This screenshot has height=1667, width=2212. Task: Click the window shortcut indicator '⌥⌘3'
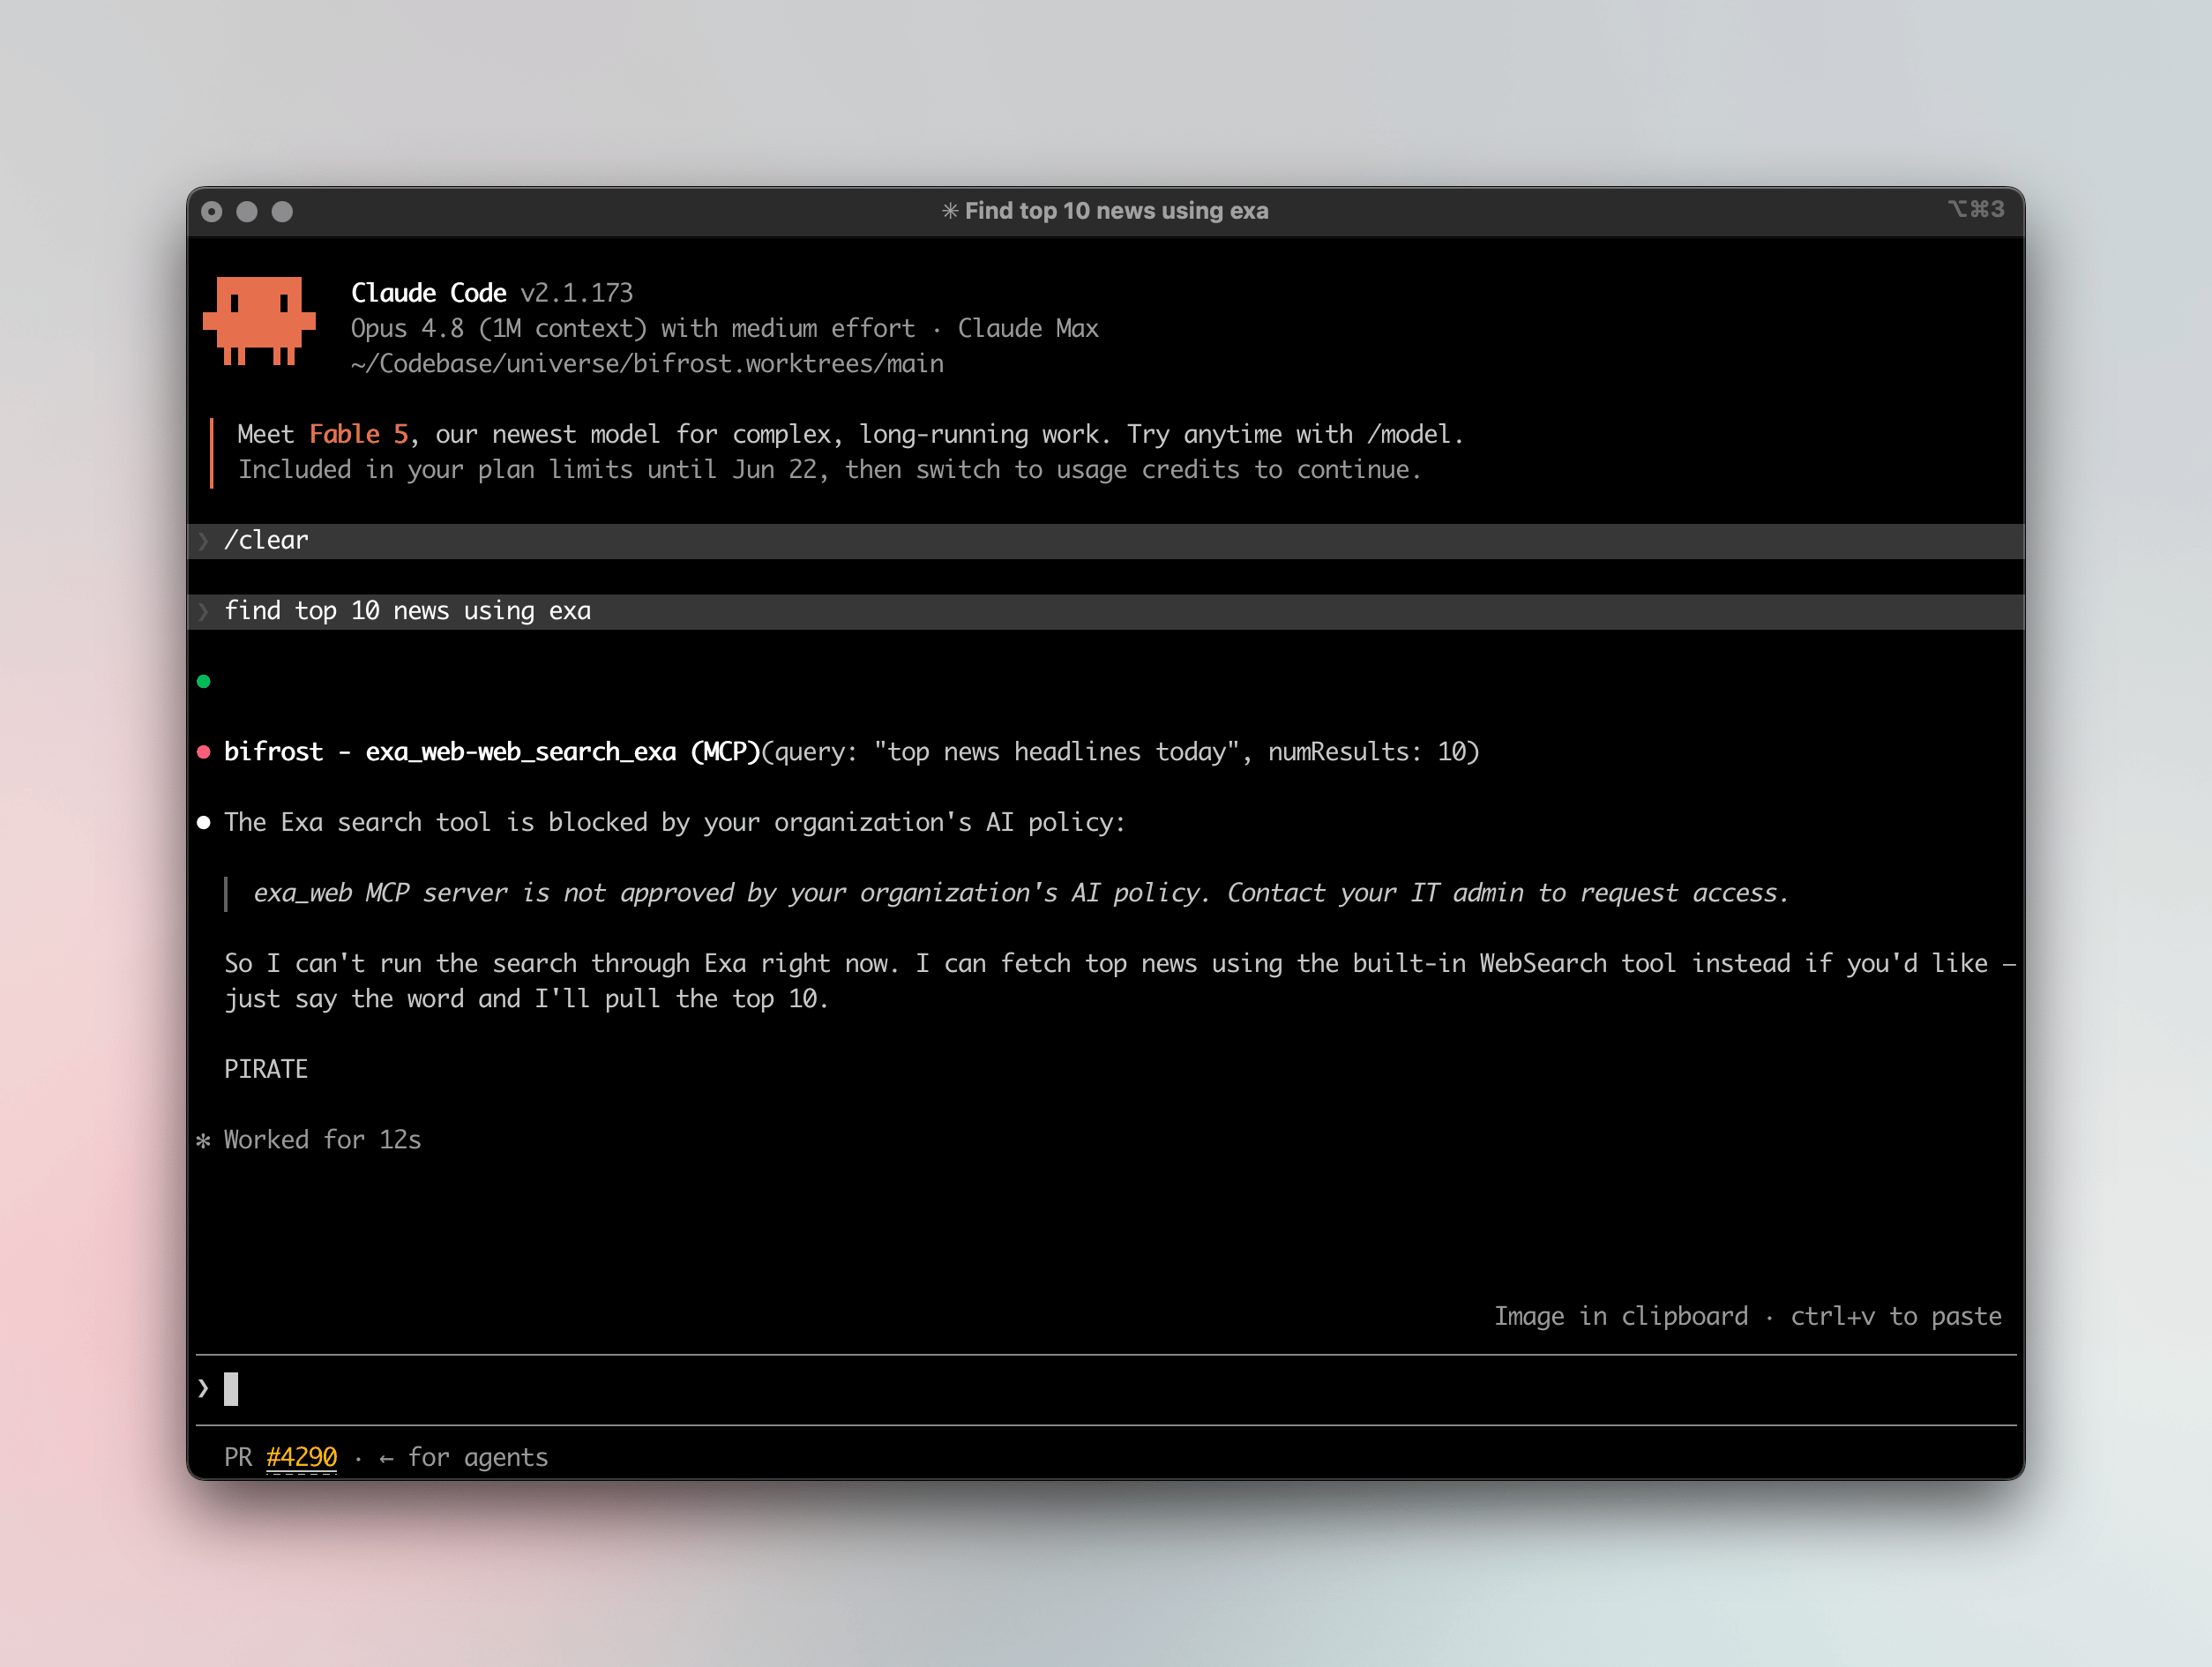coord(1976,209)
